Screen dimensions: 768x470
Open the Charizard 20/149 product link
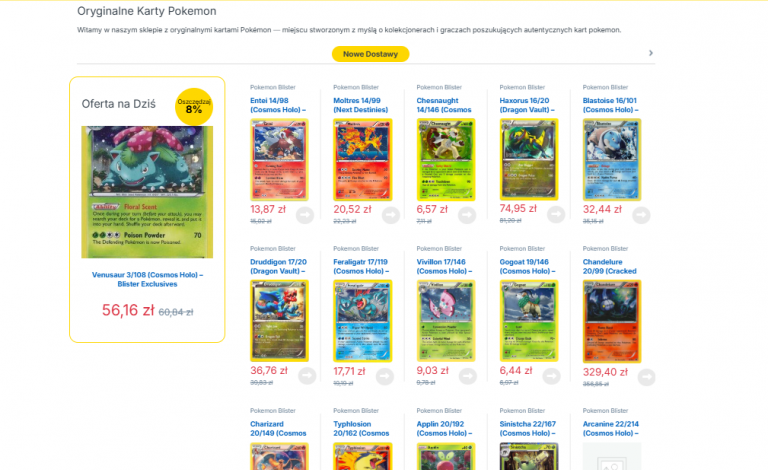point(278,429)
